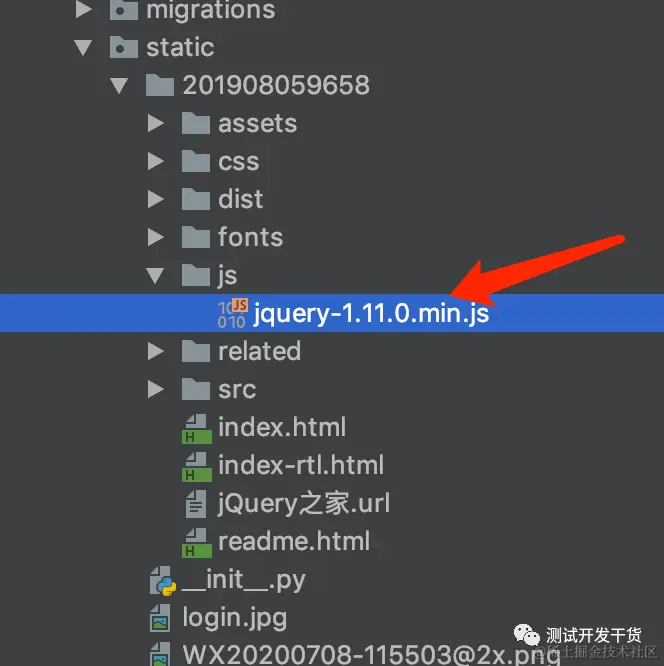Expand the fonts folder arrow
664x666 pixels.
pyautogui.click(x=156, y=237)
